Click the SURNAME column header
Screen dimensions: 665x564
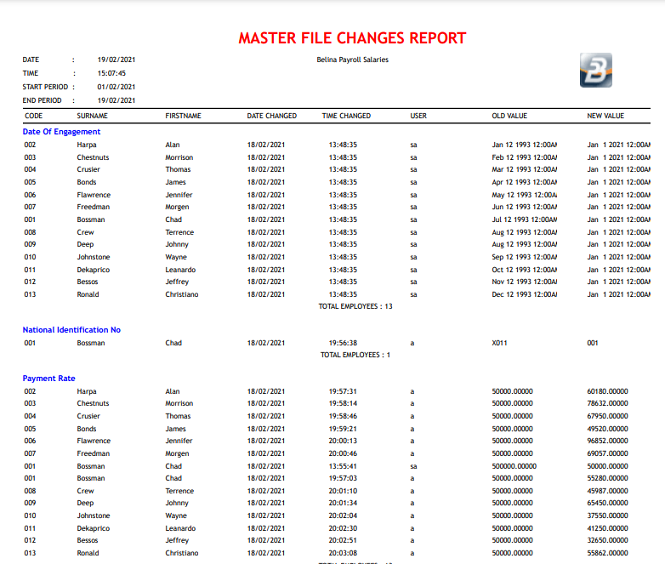pyautogui.click(x=92, y=116)
